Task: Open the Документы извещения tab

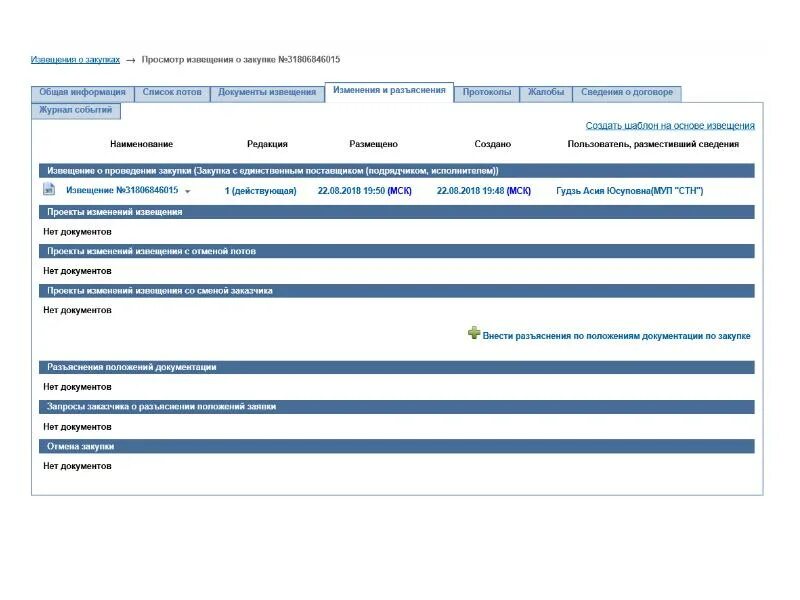Action: coord(267,92)
